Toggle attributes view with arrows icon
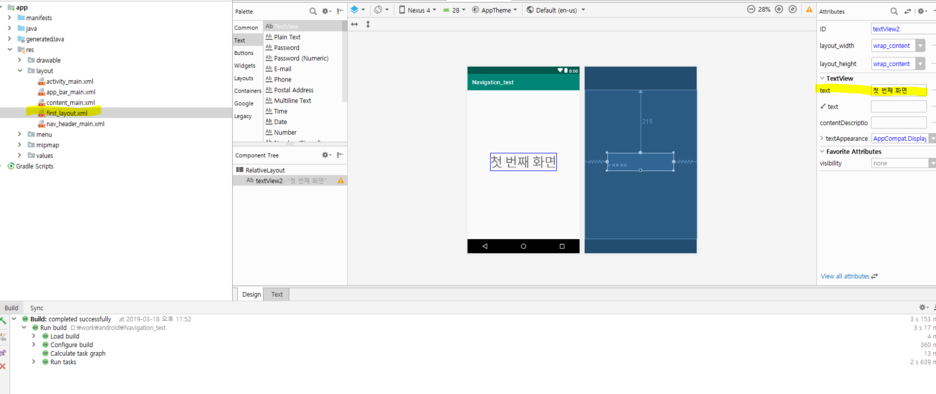 908,11
